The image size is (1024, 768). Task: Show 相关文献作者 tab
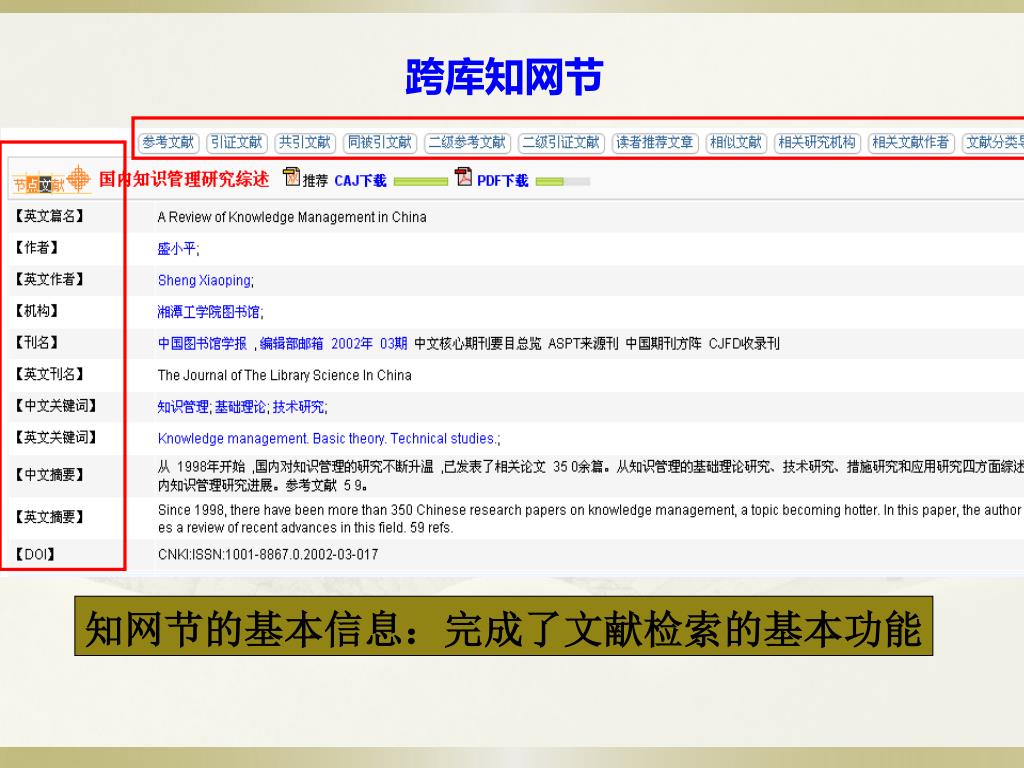[x=911, y=142]
